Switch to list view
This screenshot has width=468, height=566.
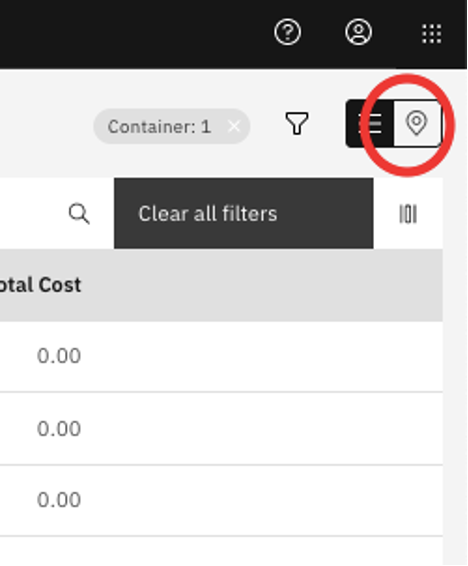tap(369, 123)
